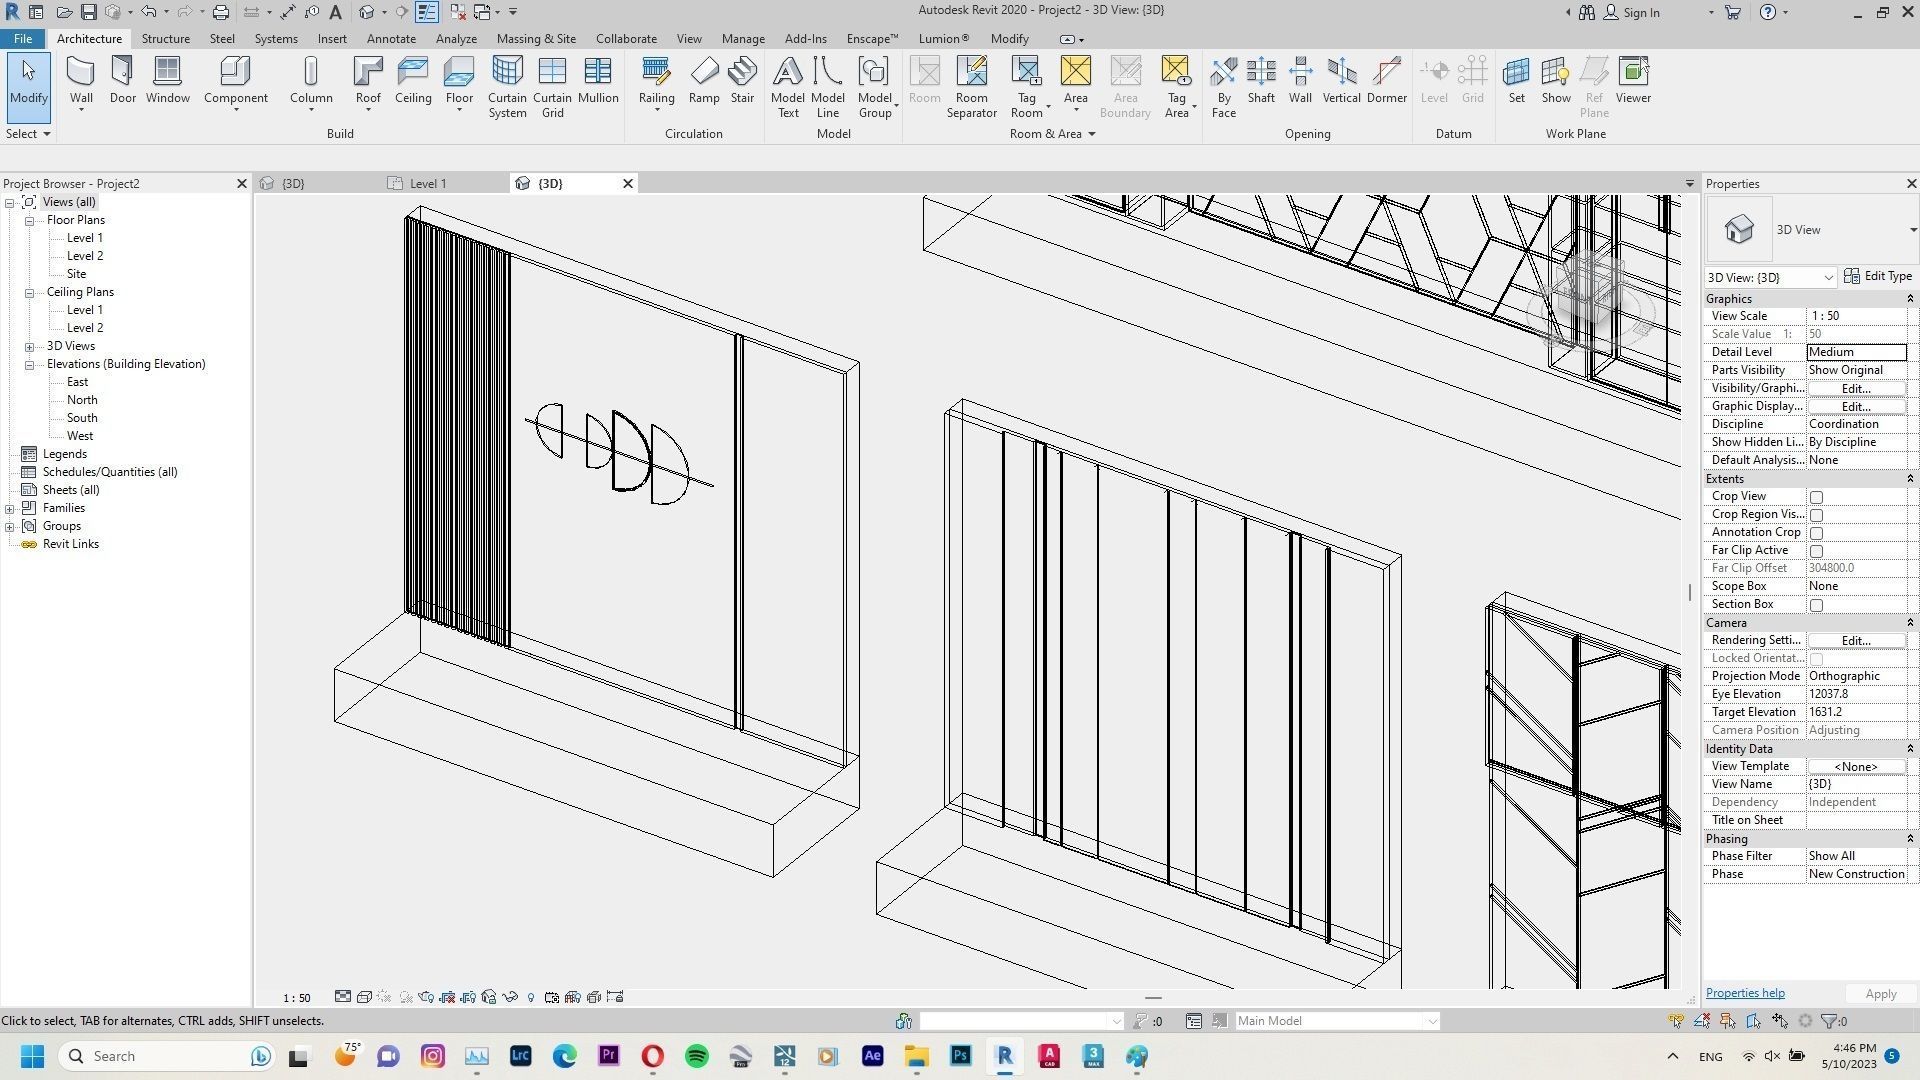Select the Shaft opening tool
Screen dimensions: 1920x1080
[x=1261, y=80]
